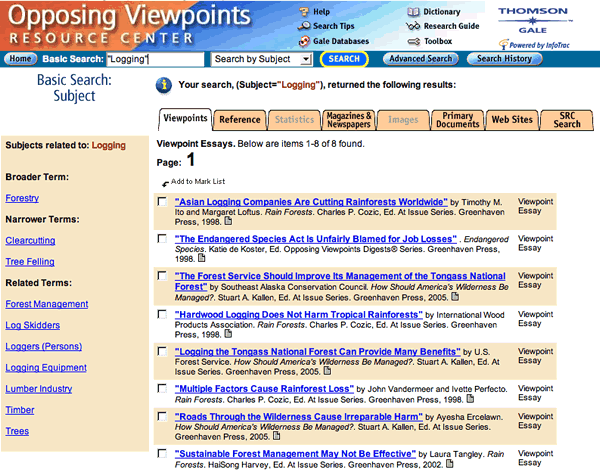Switch to the Web Sites tab
Screen dimensions: 600x473
click(512, 120)
